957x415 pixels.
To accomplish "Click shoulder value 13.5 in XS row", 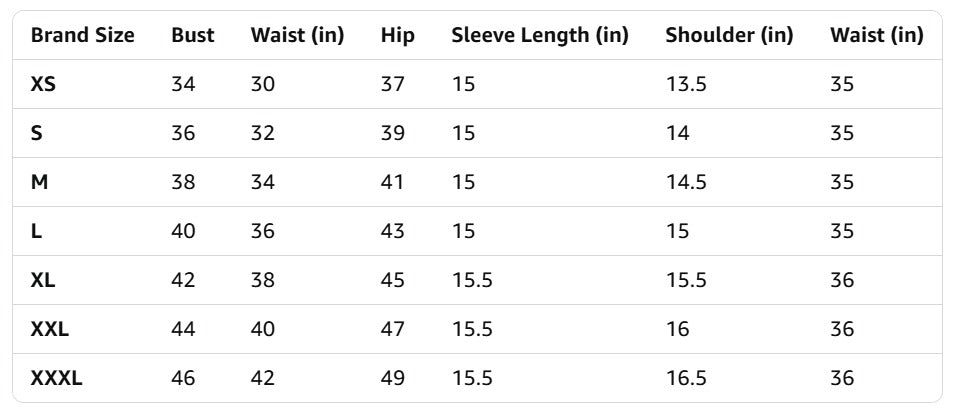I will point(686,84).
